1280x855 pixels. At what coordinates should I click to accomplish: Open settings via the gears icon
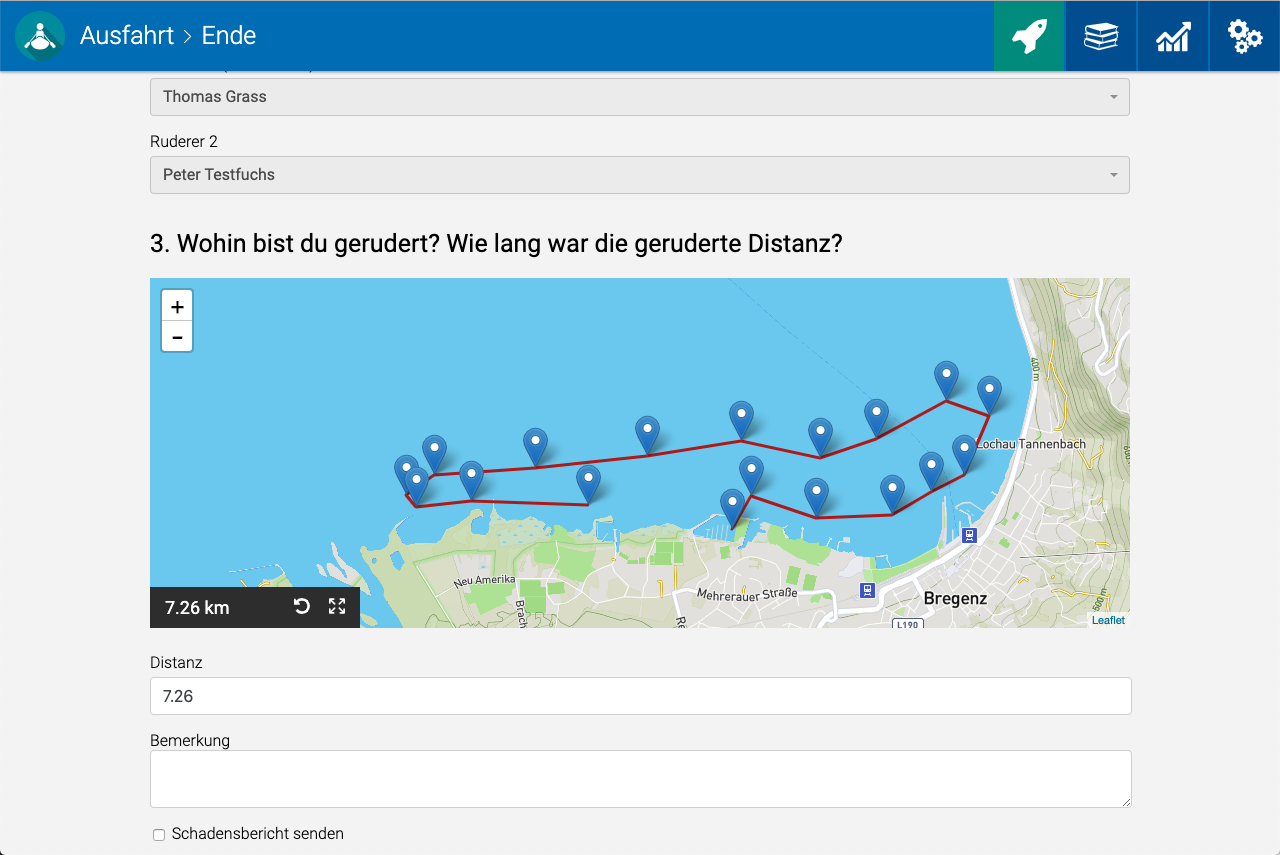pyautogui.click(x=1244, y=35)
